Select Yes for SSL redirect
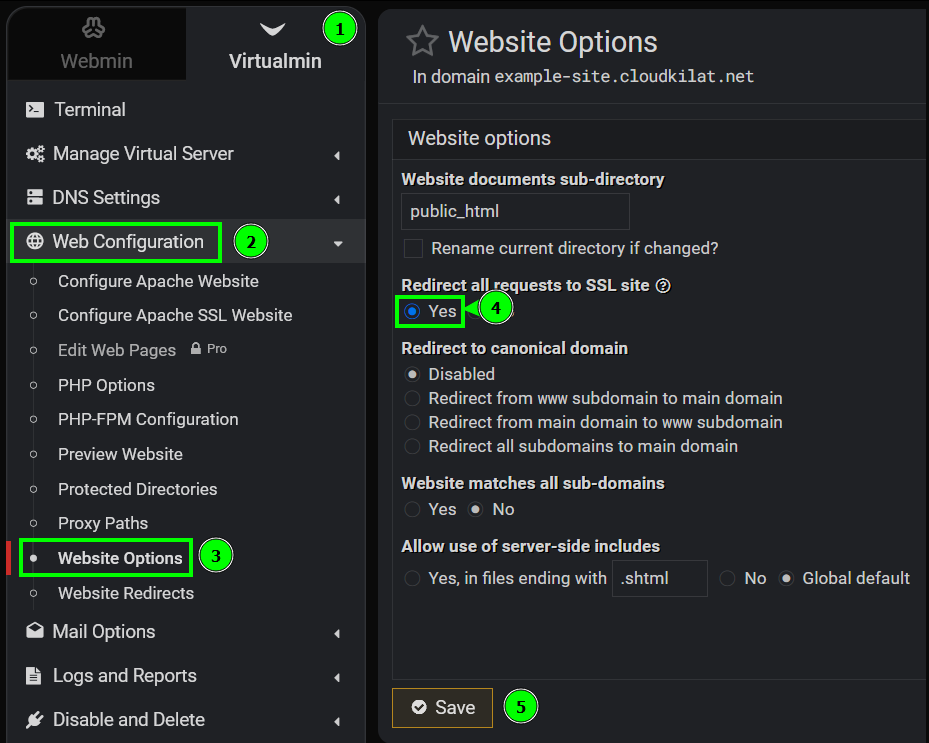 point(412,311)
